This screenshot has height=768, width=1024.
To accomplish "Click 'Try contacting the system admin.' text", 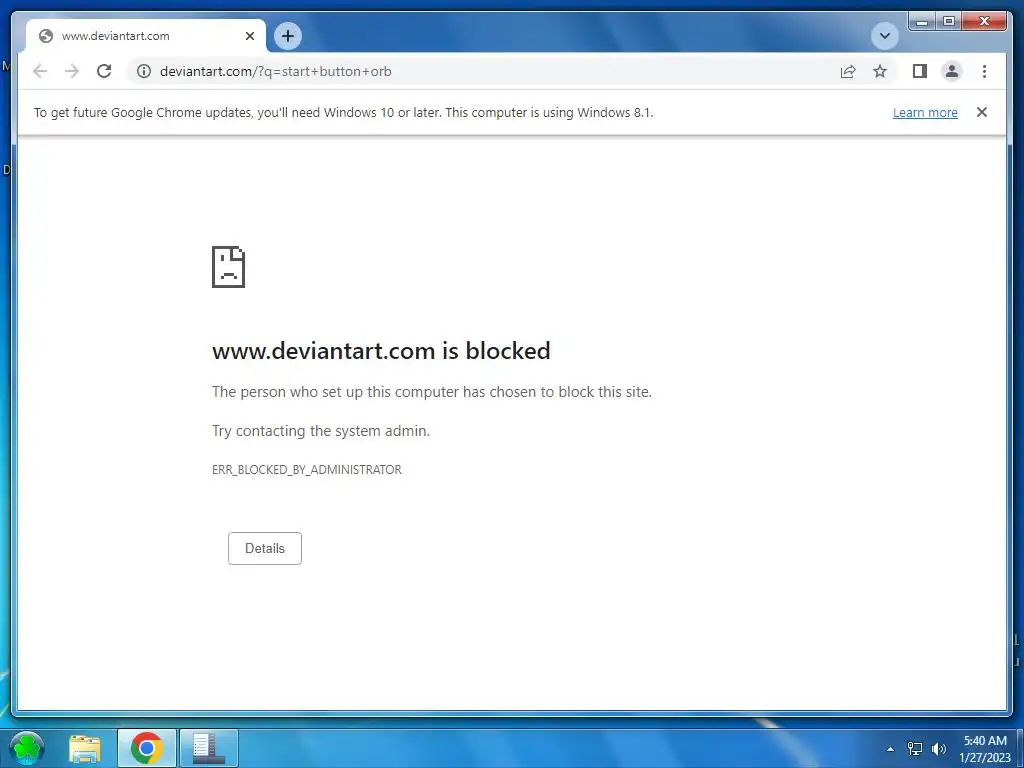I will coord(321,431).
